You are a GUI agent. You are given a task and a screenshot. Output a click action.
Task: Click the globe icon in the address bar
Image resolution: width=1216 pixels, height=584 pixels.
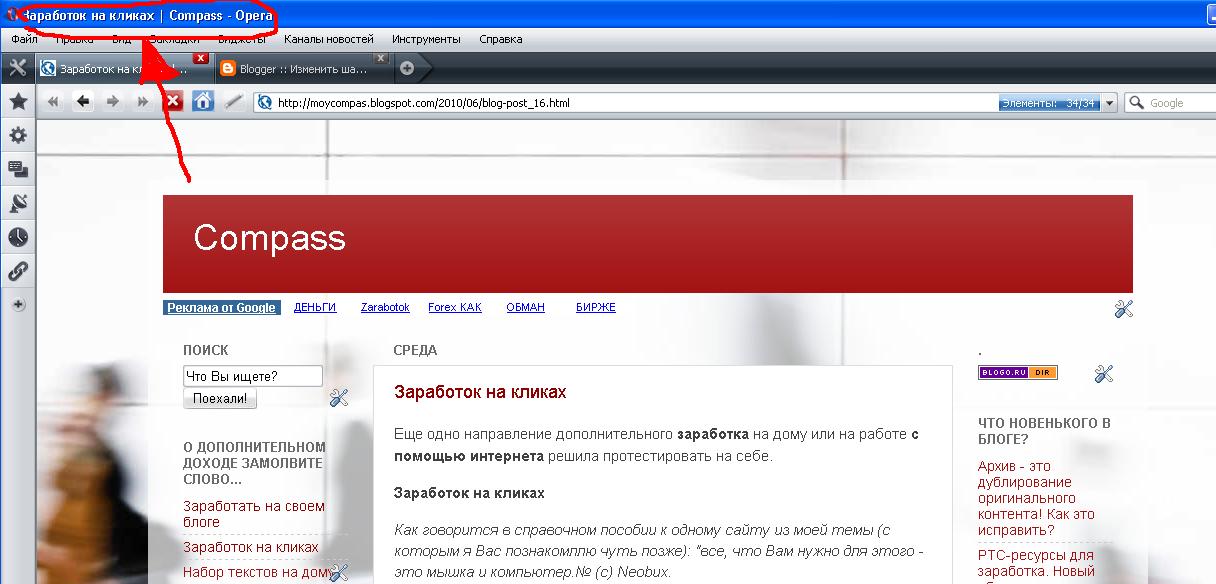click(x=265, y=102)
